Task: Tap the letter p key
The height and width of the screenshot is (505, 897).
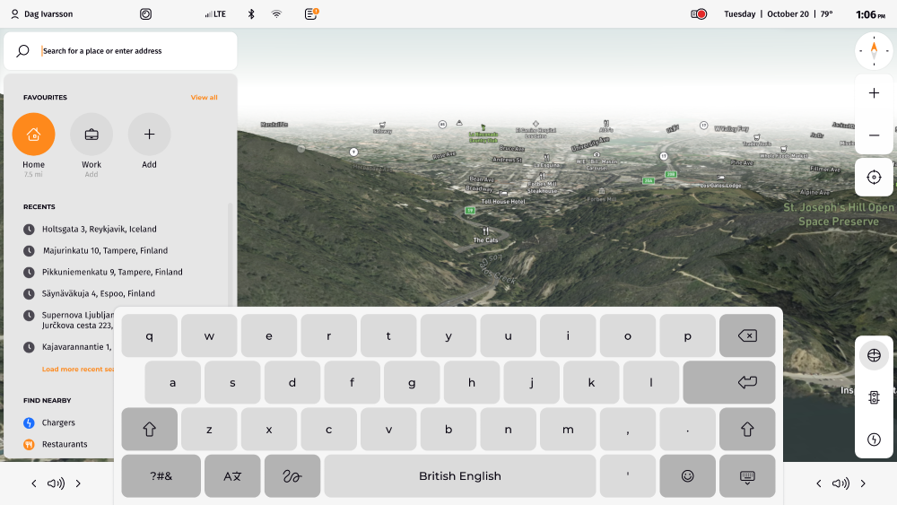Action: (x=688, y=336)
